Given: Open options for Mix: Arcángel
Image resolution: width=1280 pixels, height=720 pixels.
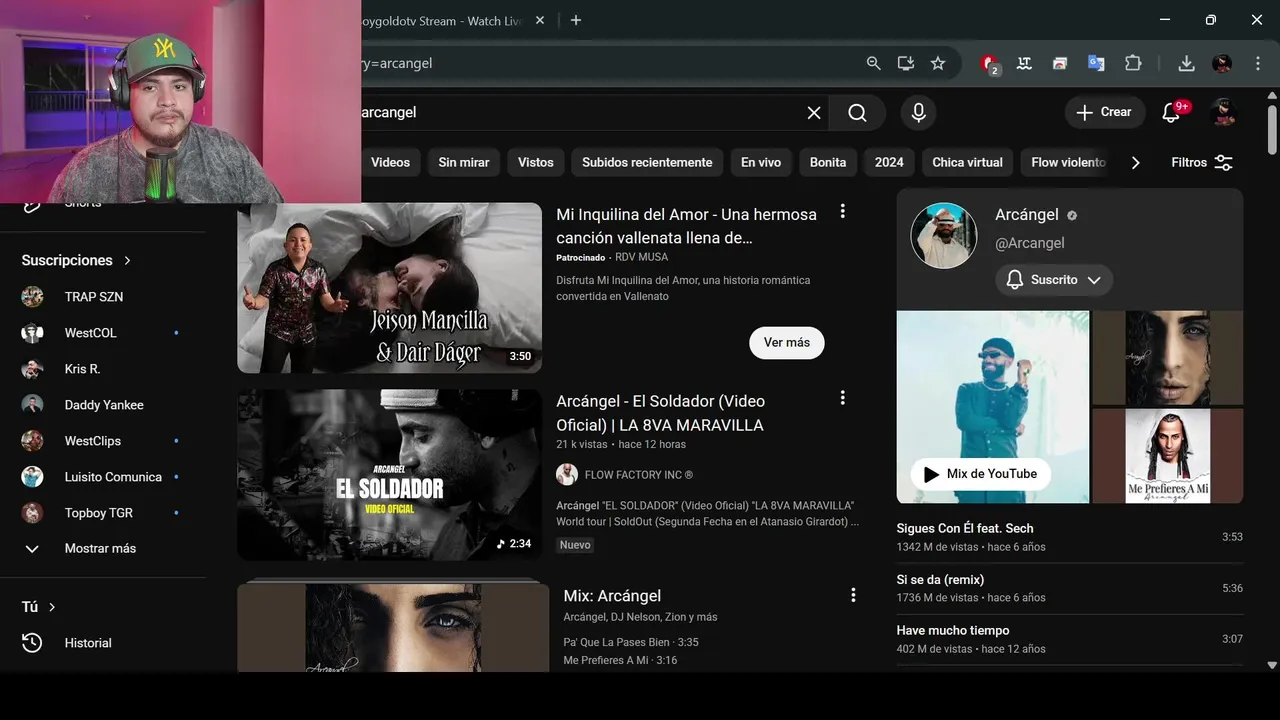Looking at the screenshot, I should [853, 595].
